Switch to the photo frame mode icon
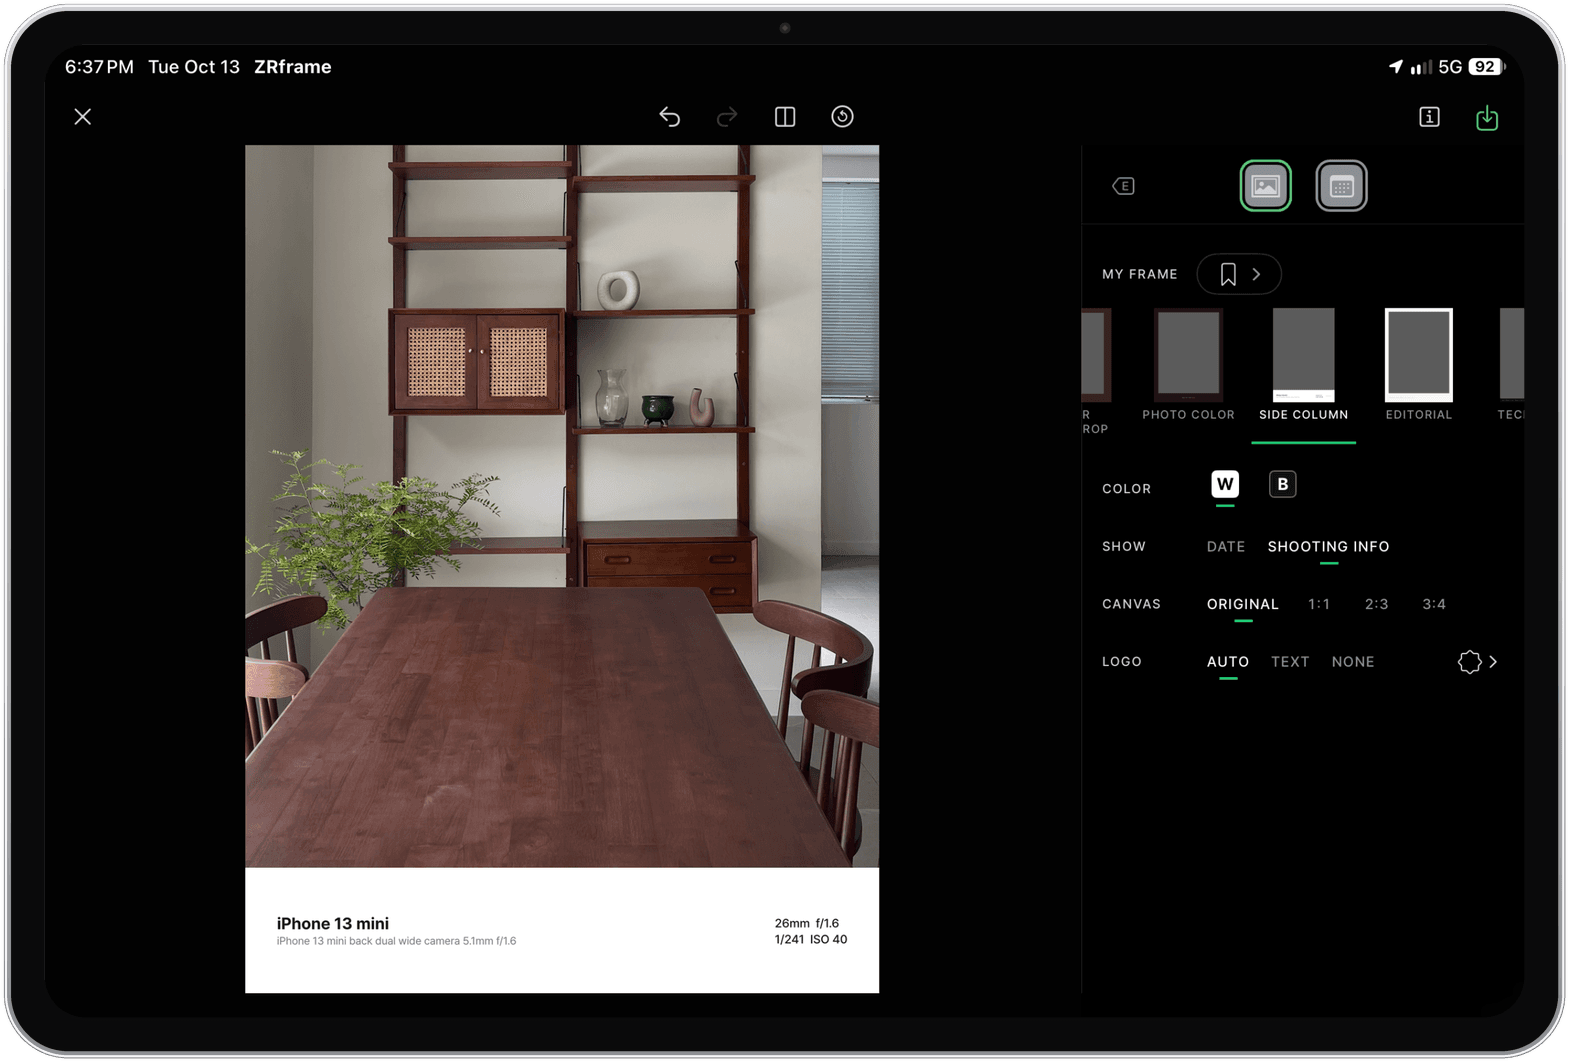The height and width of the screenshot is (1063, 1570). 1266,186
